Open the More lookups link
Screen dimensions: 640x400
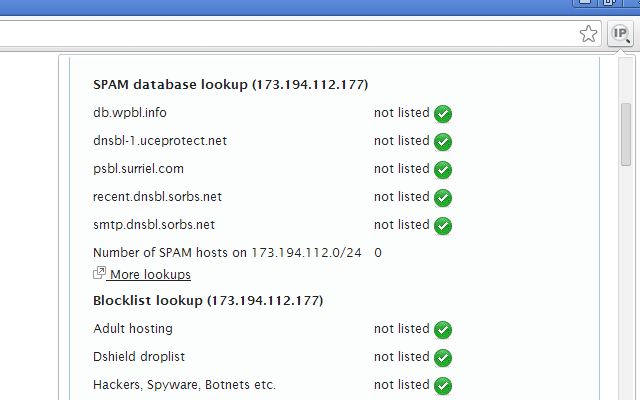(150, 275)
